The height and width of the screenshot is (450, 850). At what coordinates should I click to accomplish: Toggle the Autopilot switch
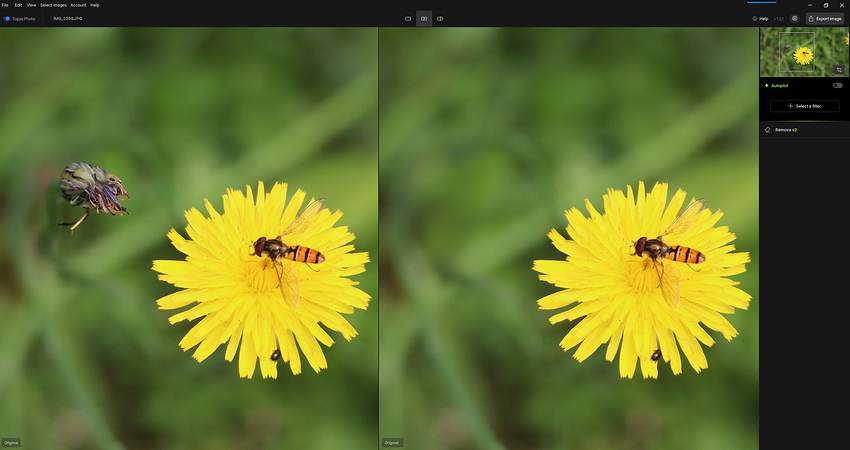pos(838,86)
